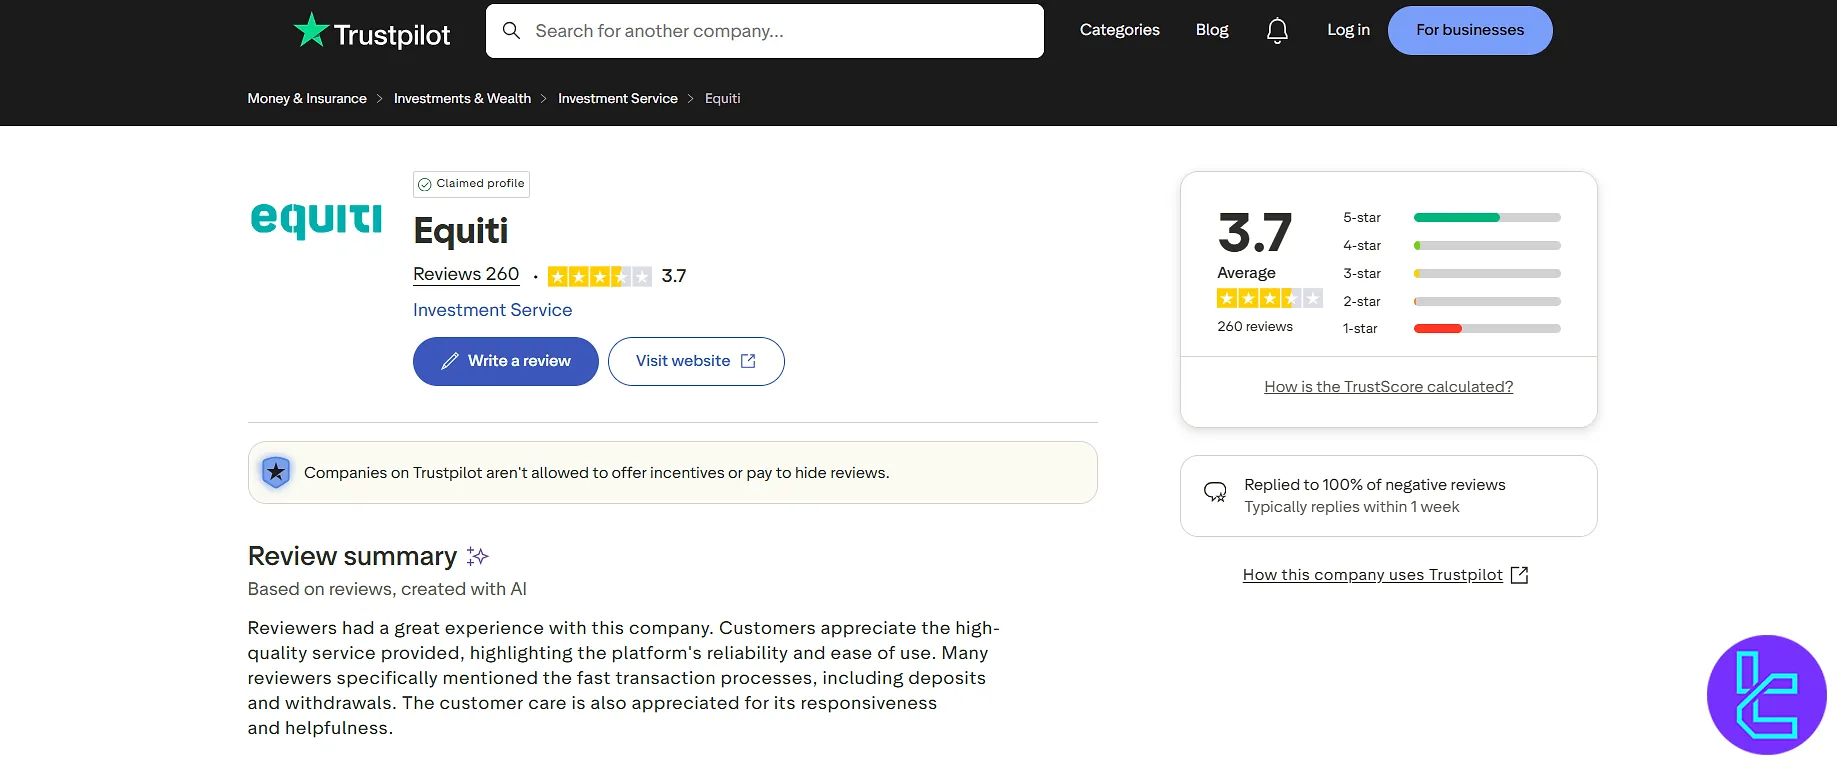Click the search for another company field
Viewport: 1837px width, 765px height.
[x=764, y=31]
